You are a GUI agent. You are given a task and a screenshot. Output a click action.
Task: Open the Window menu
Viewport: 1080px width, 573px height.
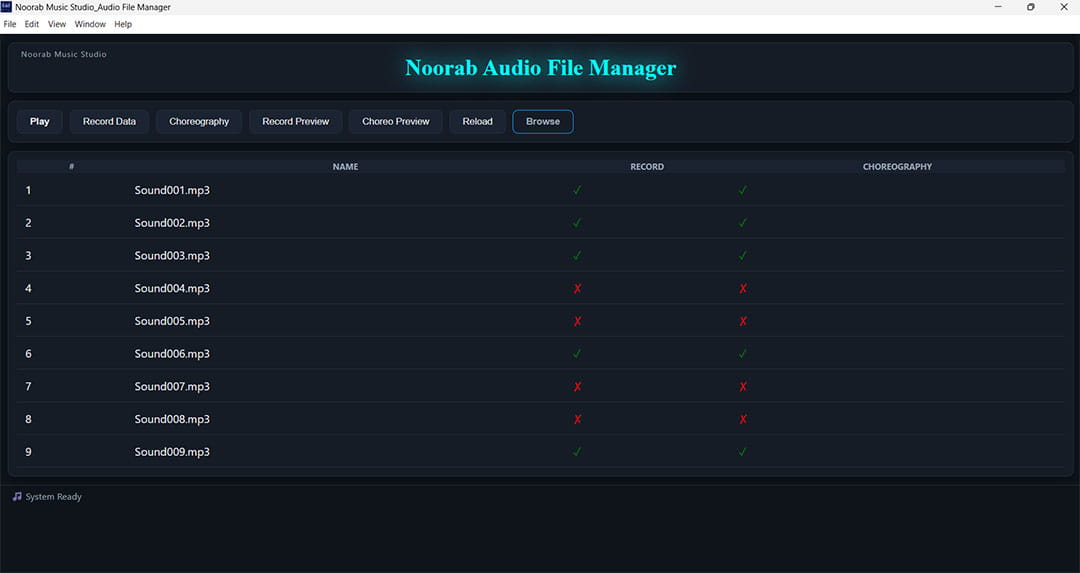[90, 24]
